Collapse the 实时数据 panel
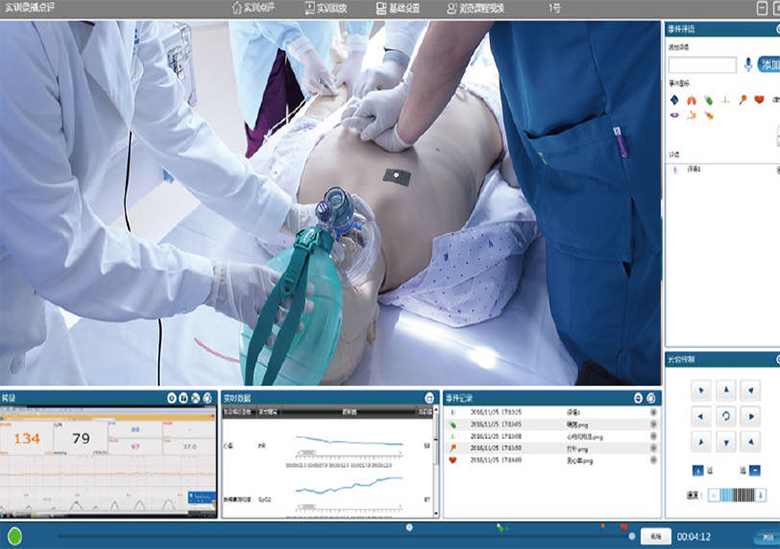Screen dimensions: 780x549 (429, 398)
